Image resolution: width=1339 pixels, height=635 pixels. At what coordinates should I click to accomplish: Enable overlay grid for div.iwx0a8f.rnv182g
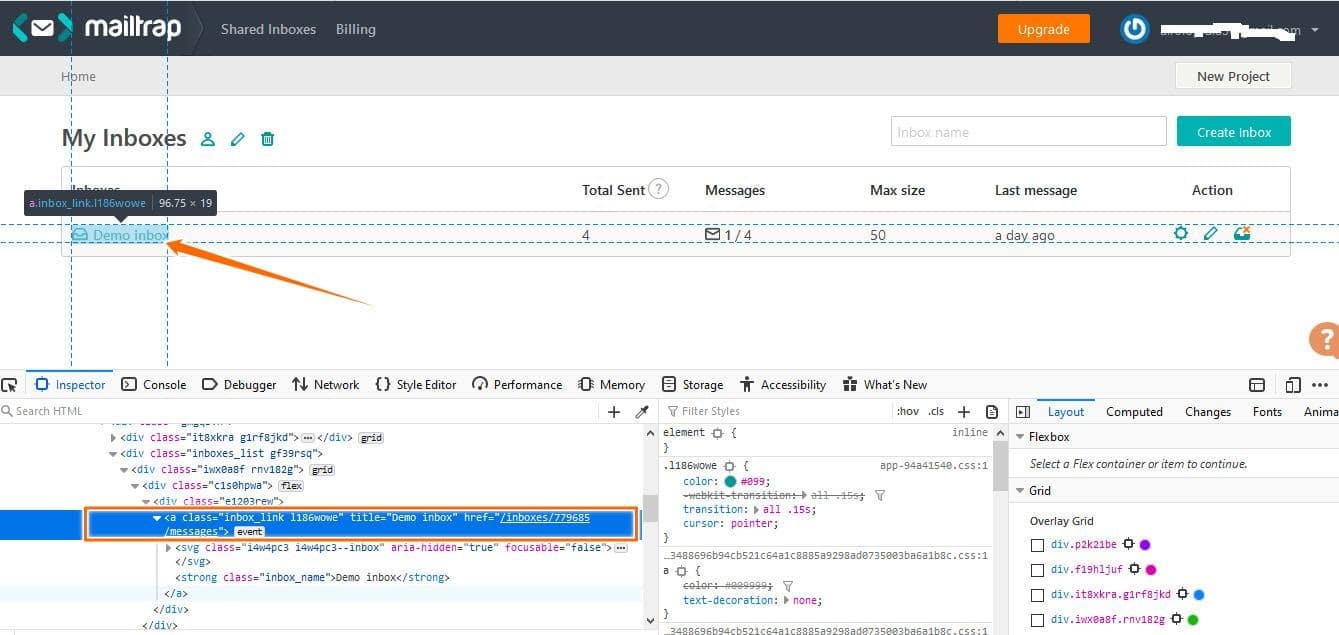click(x=1037, y=620)
